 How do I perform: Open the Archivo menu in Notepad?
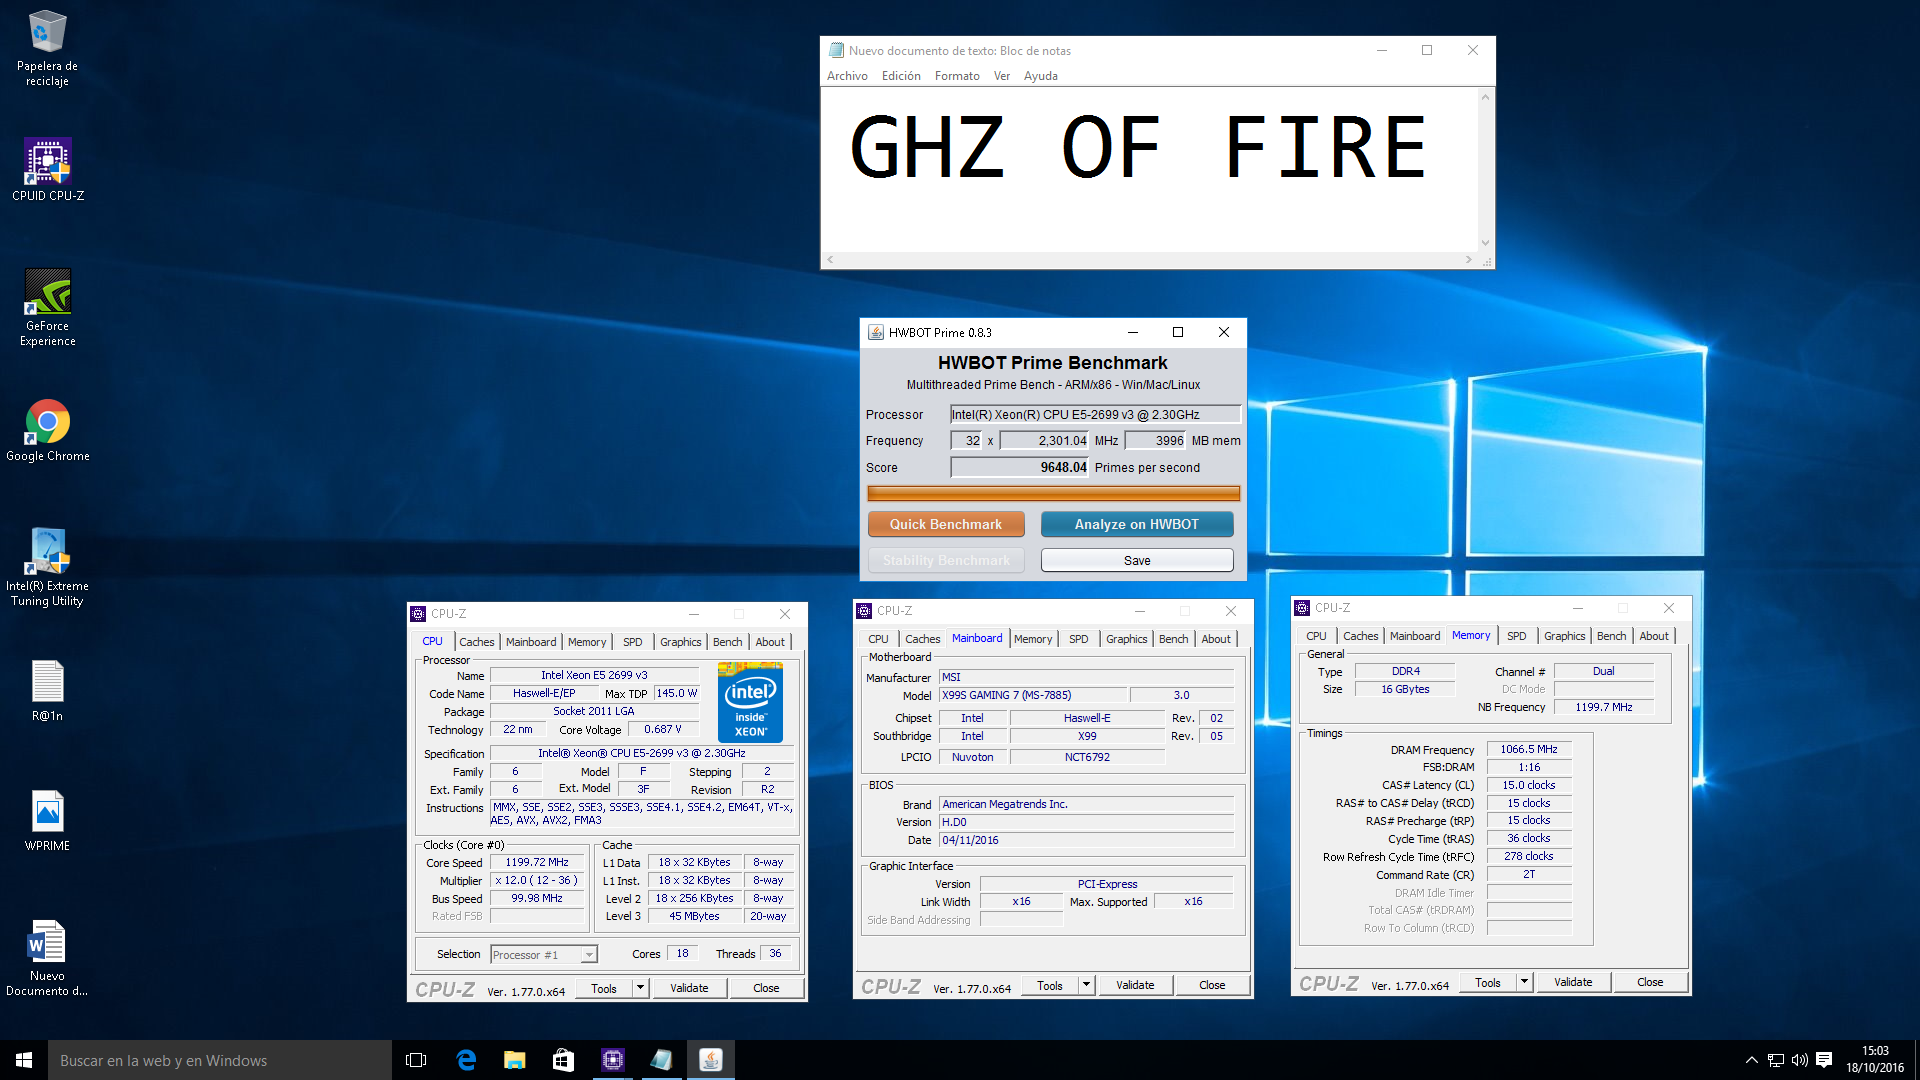(x=847, y=76)
